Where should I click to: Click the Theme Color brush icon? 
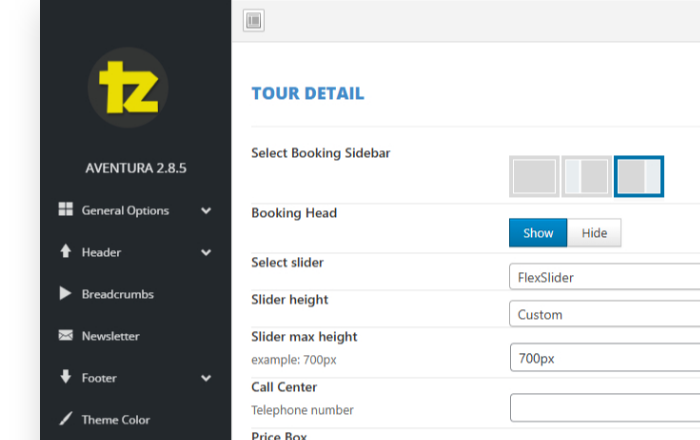click(66, 419)
